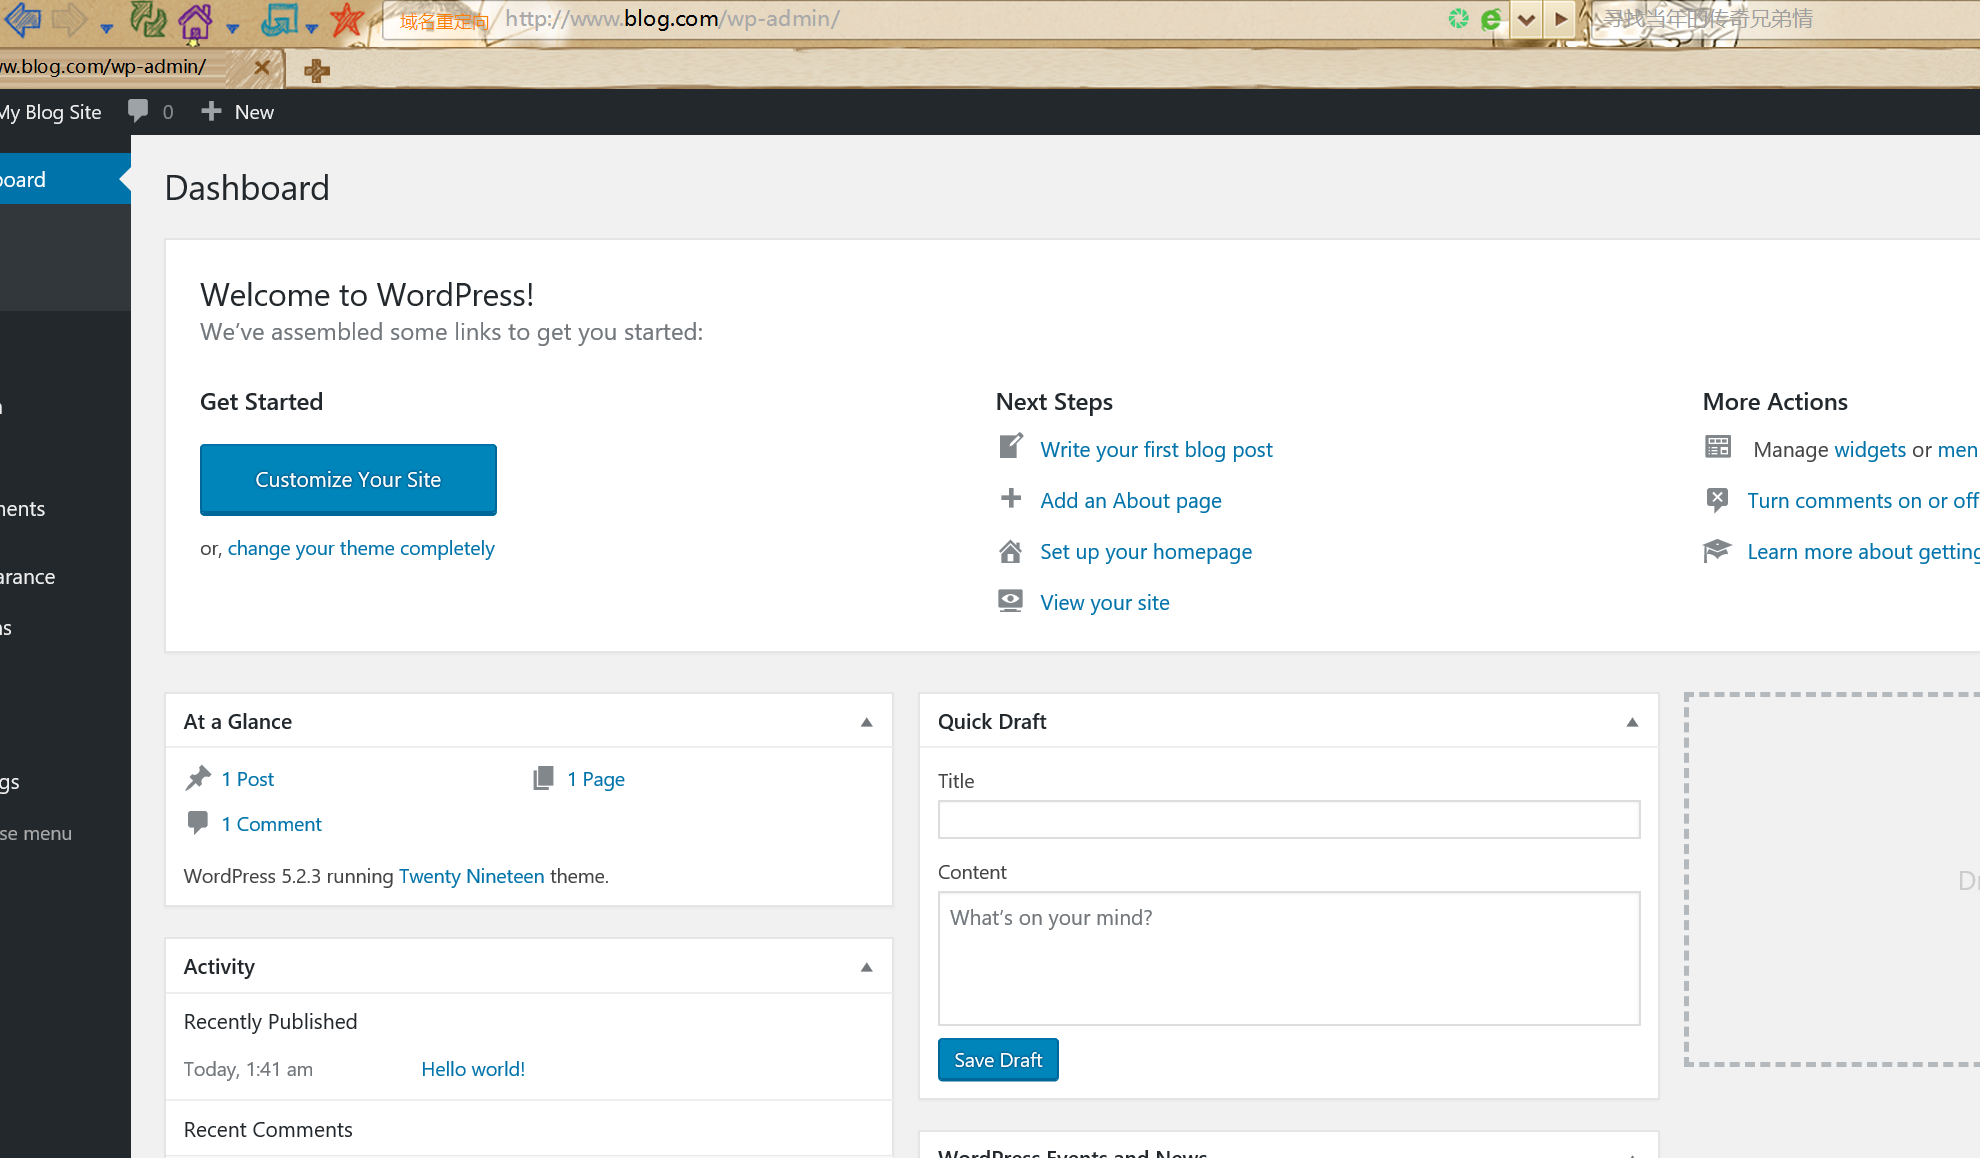
Task: Click the green refresh page icon
Action: point(148,19)
